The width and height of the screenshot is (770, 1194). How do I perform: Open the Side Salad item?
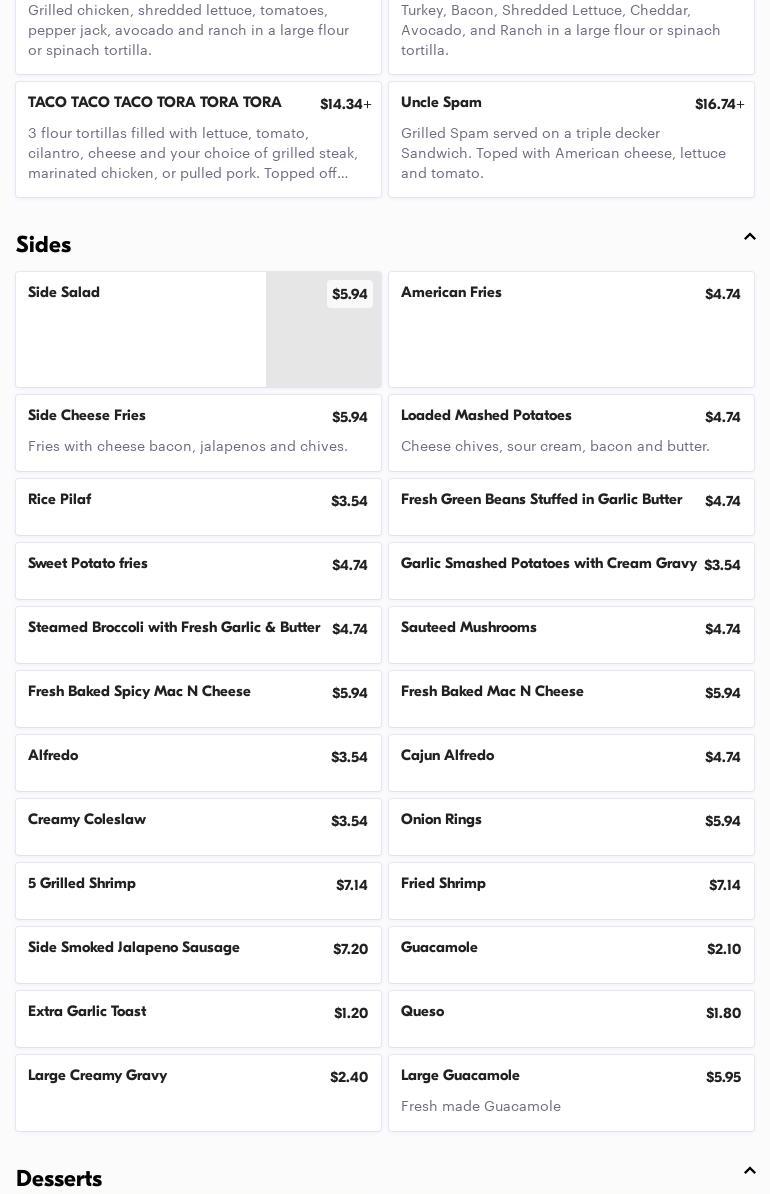(140, 328)
